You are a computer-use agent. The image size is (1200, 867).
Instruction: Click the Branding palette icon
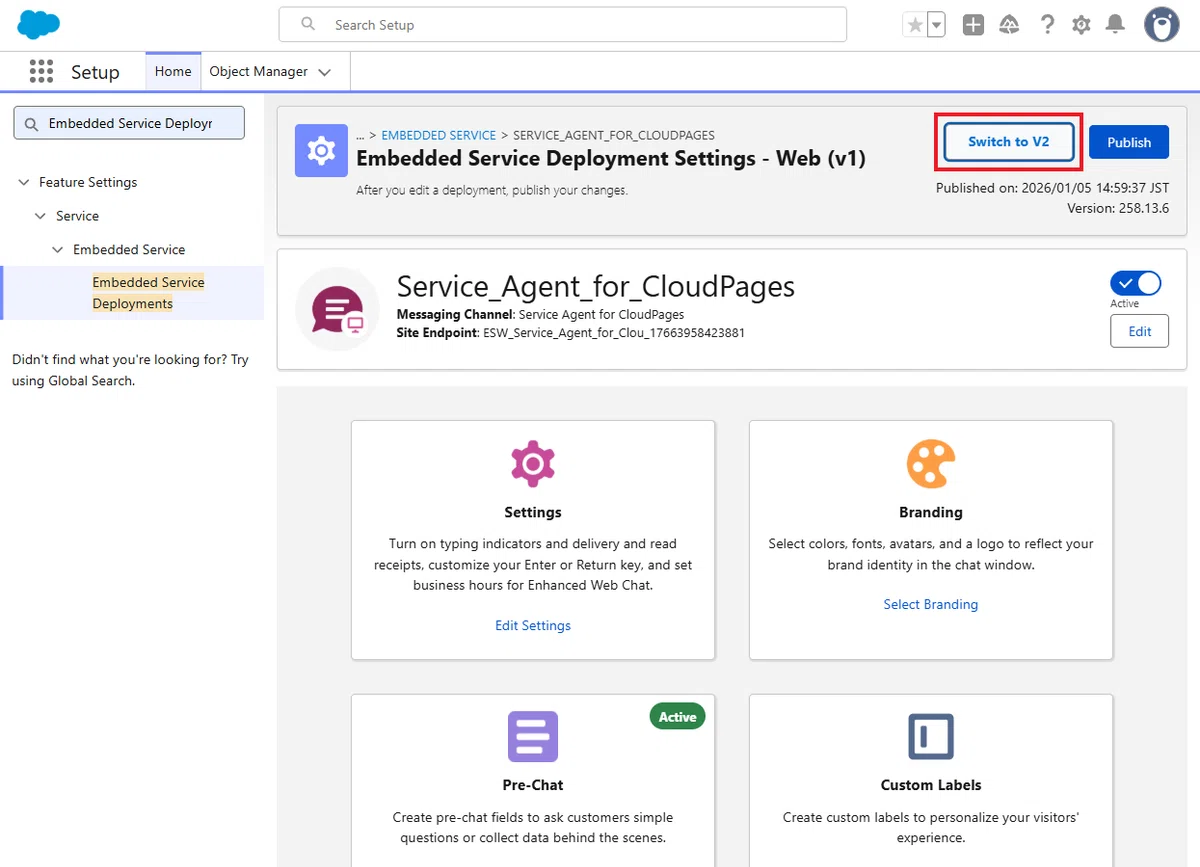931,463
